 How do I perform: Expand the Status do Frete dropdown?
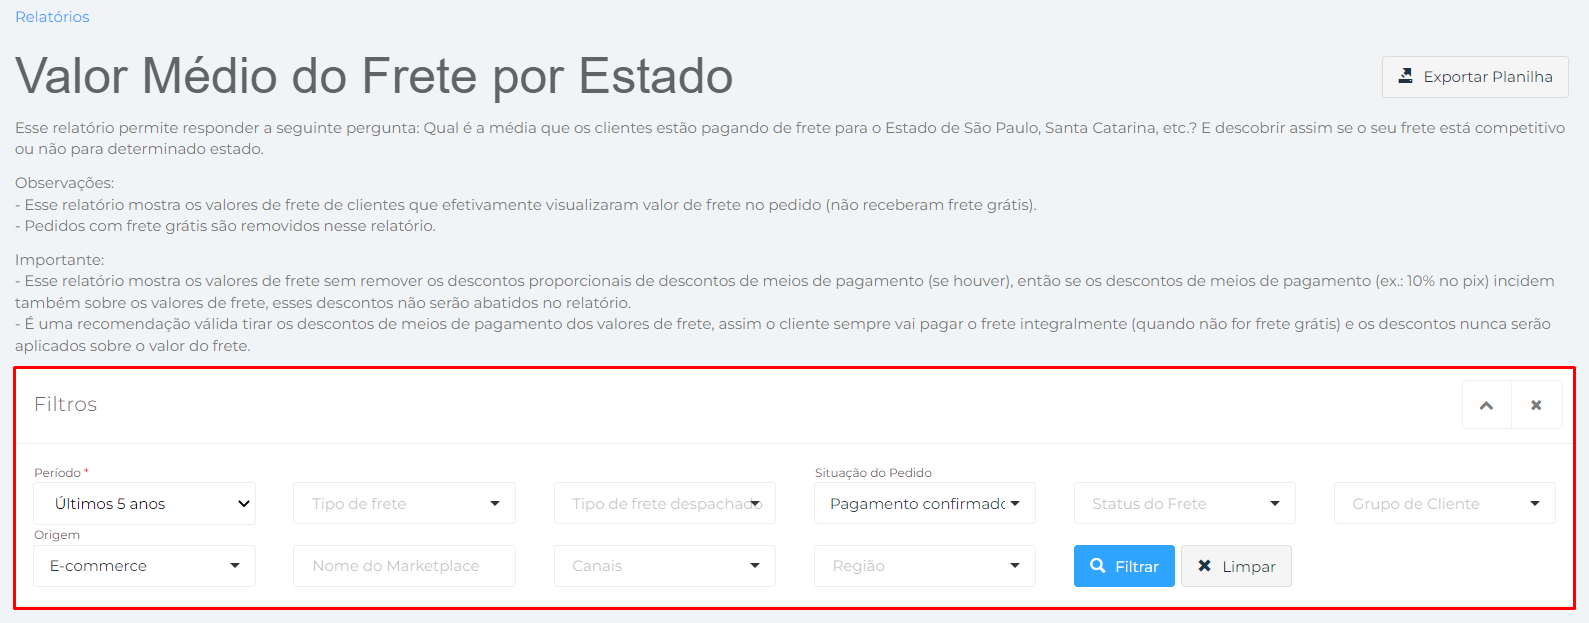click(x=1185, y=503)
